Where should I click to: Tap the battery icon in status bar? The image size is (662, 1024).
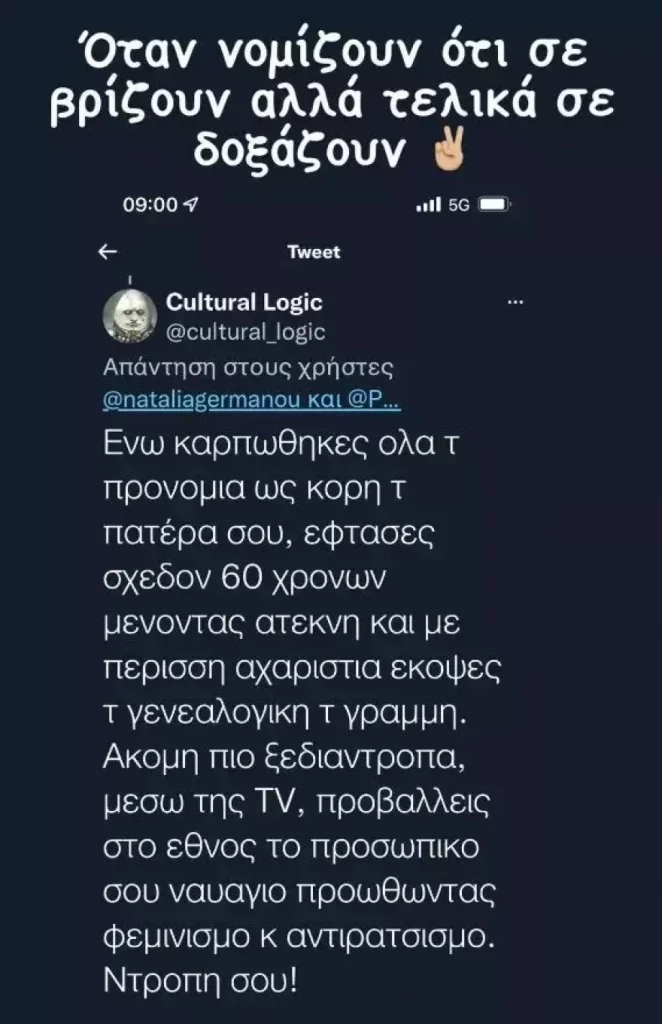(495, 205)
